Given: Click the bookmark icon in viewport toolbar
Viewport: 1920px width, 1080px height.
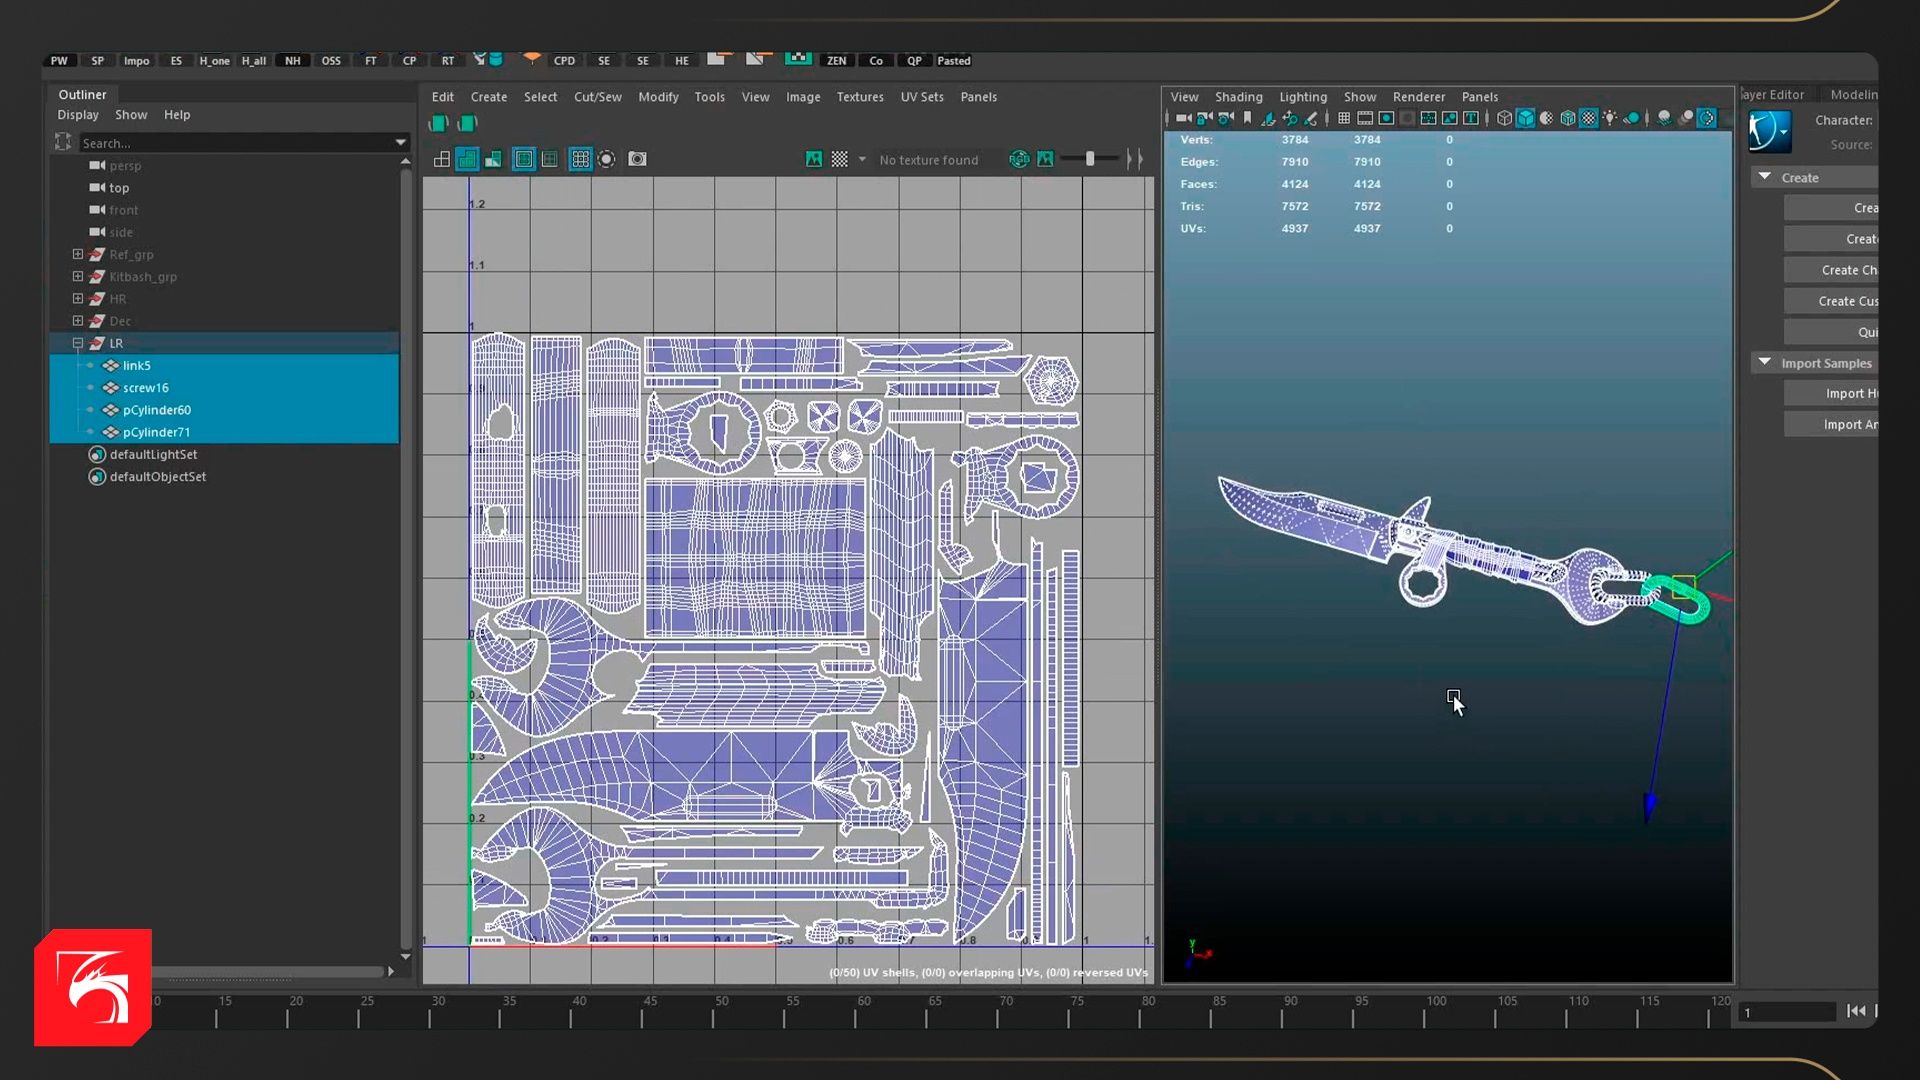Looking at the screenshot, I should click(x=1247, y=118).
